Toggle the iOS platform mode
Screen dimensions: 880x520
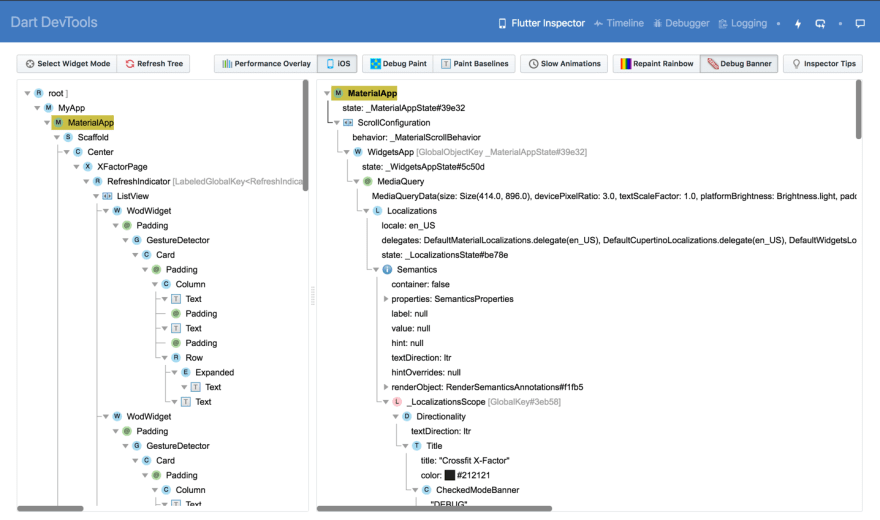point(337,63)
